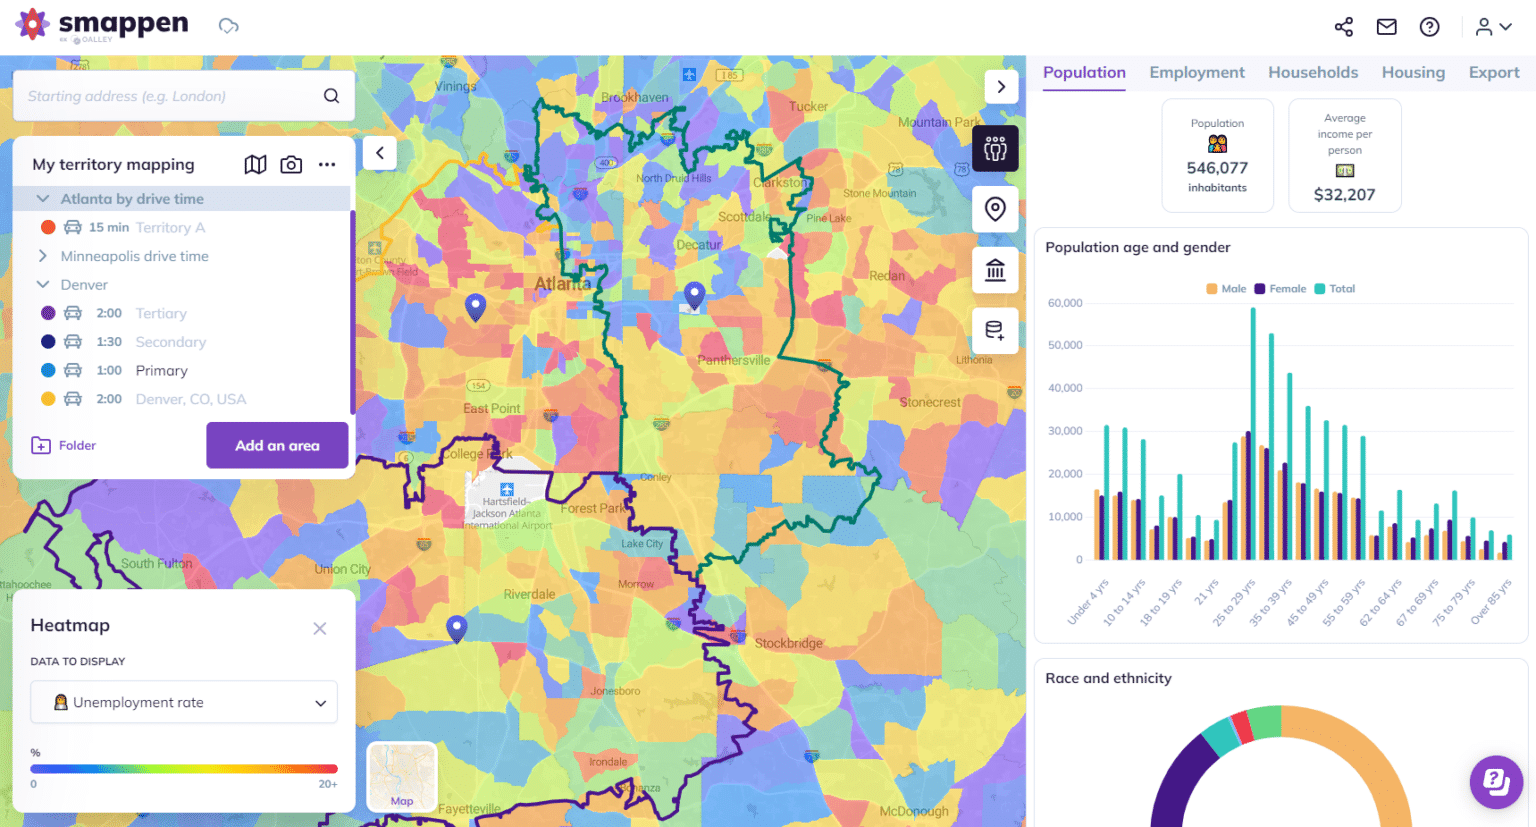The image size is (1536, 827).
Task: Select the demographics heatmap icon on map toolbar
Action: click(x=995, y=148)
